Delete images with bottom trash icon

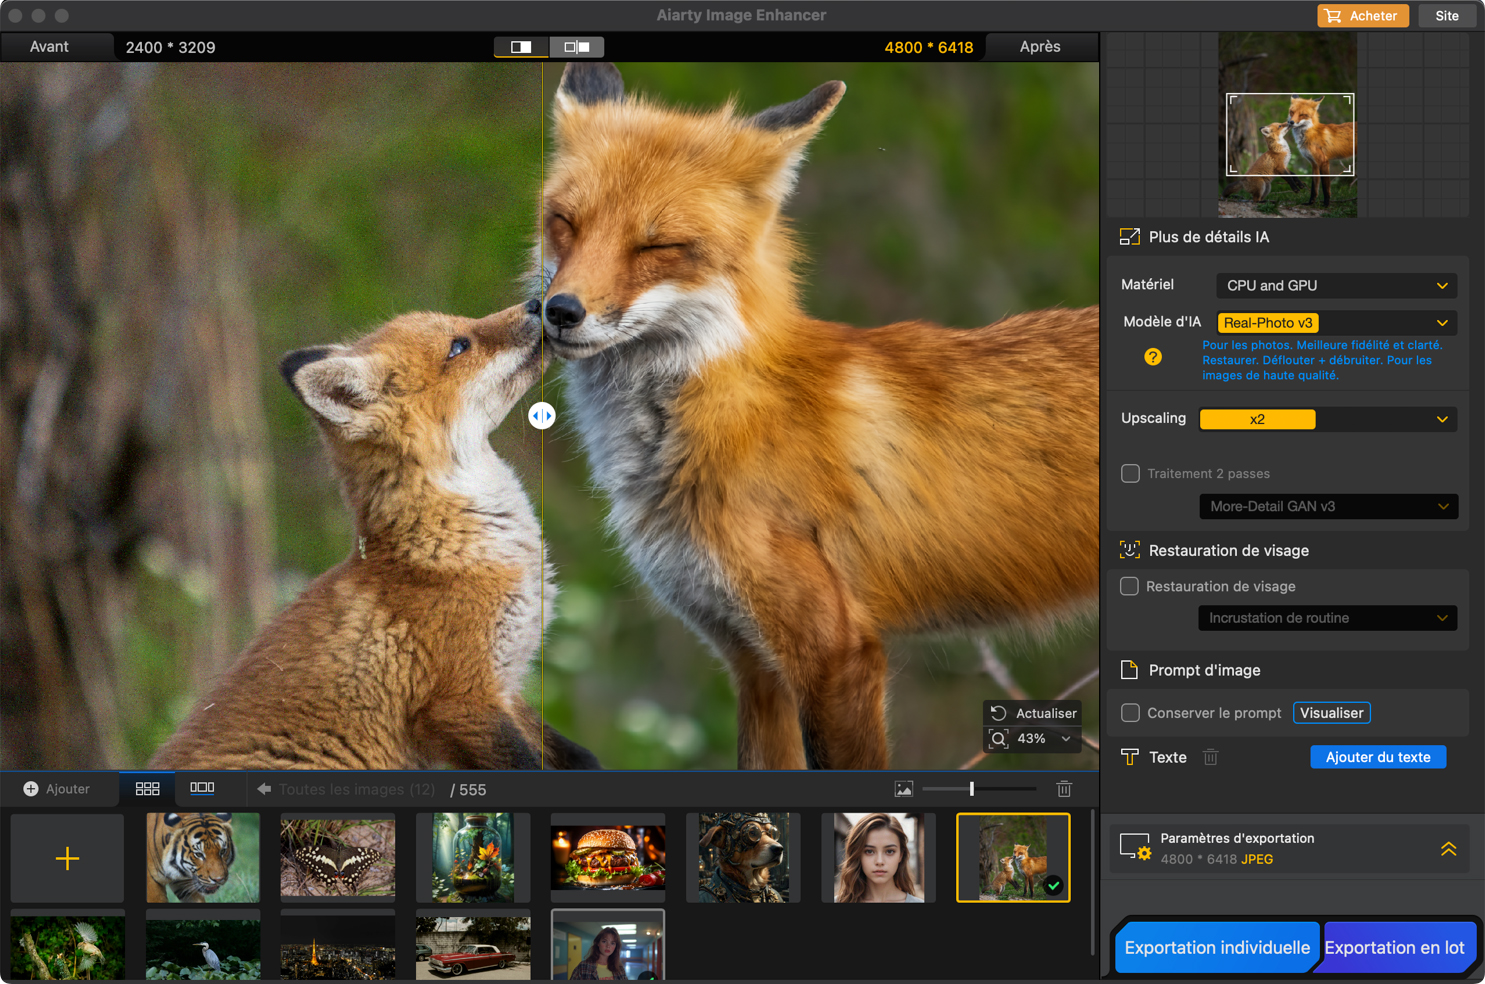click(x=1064, y=789)
